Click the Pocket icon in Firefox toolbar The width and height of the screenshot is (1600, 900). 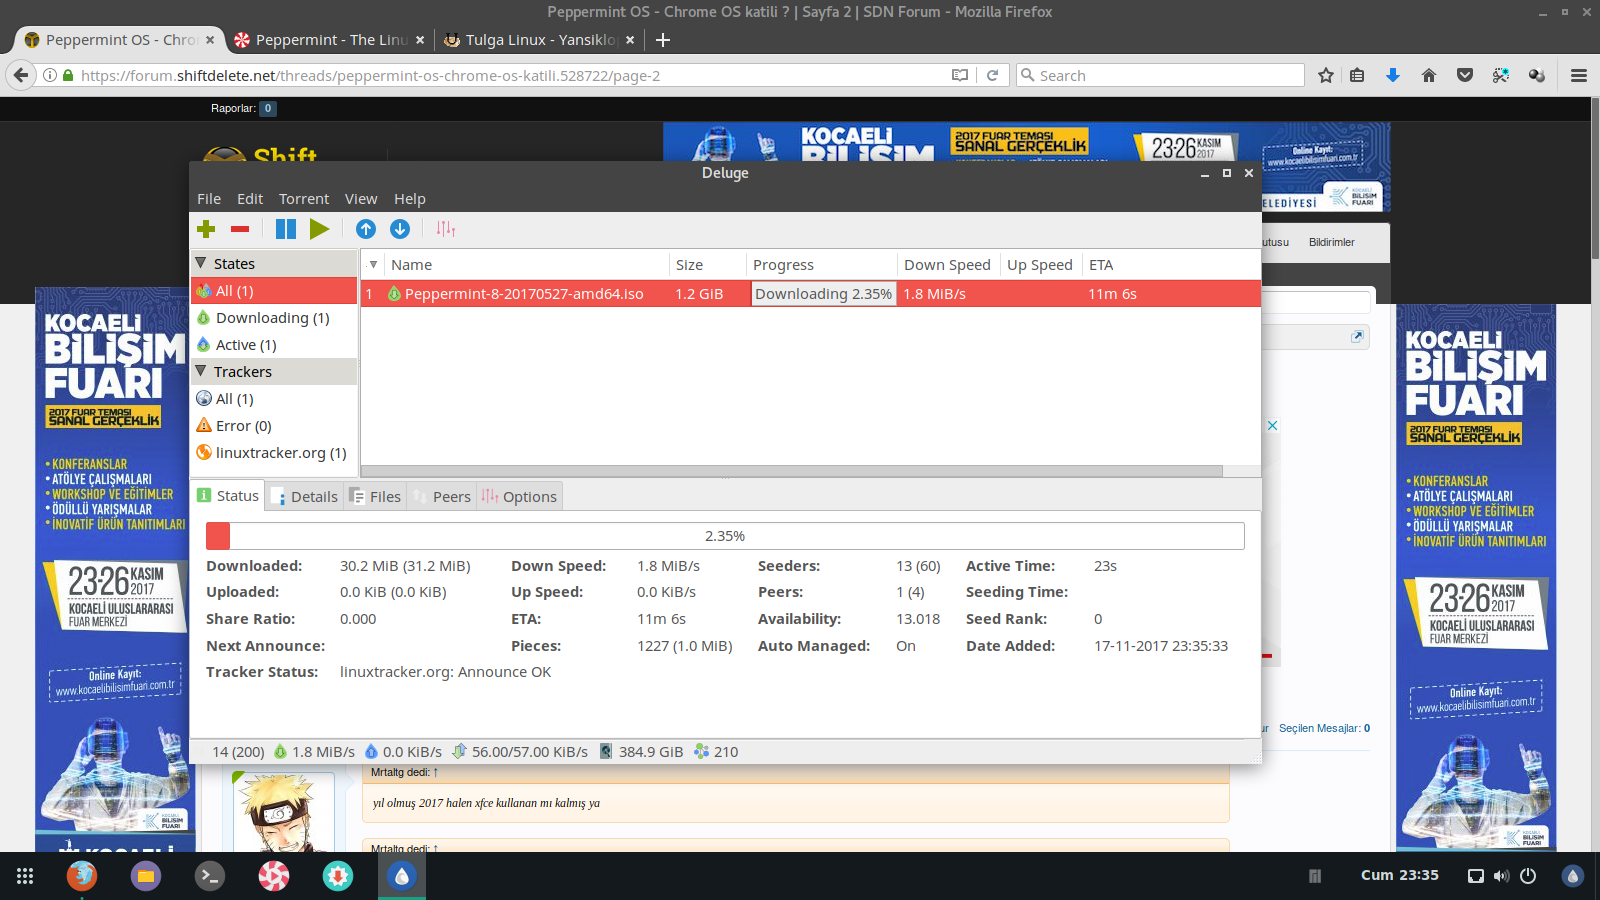point(1465,76)
